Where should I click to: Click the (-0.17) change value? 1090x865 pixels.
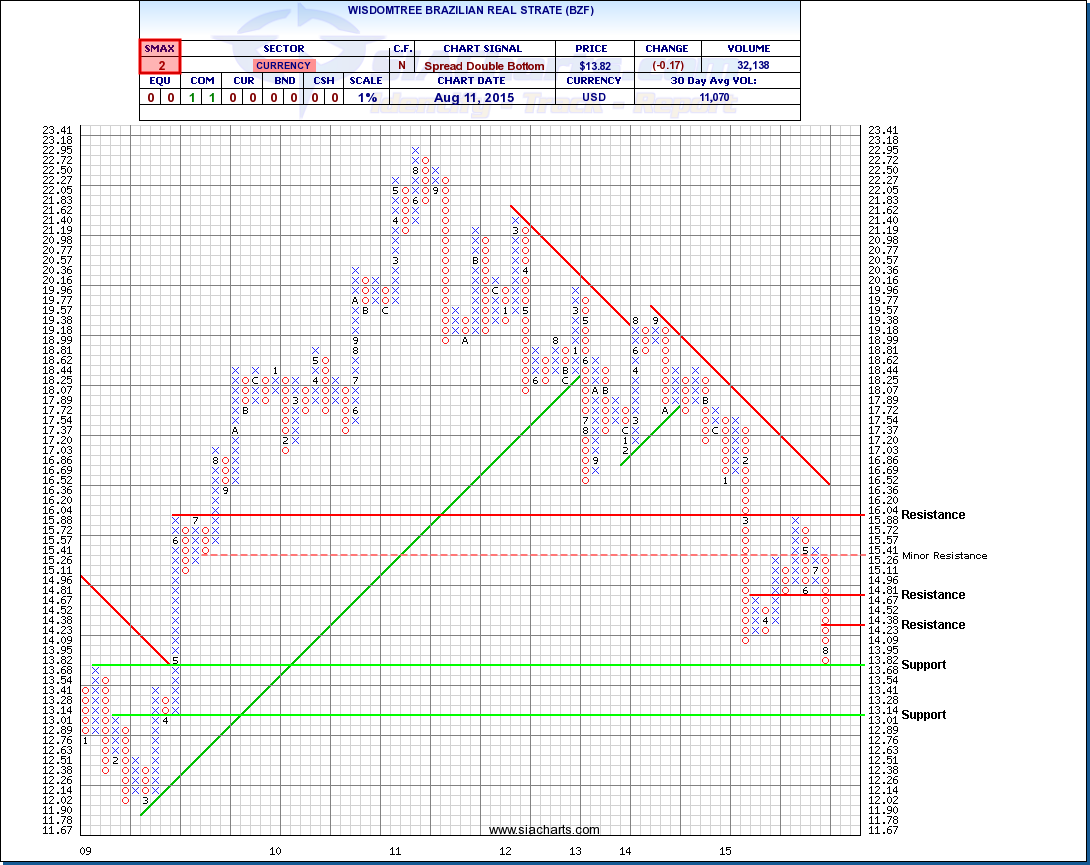coord(667,66)
